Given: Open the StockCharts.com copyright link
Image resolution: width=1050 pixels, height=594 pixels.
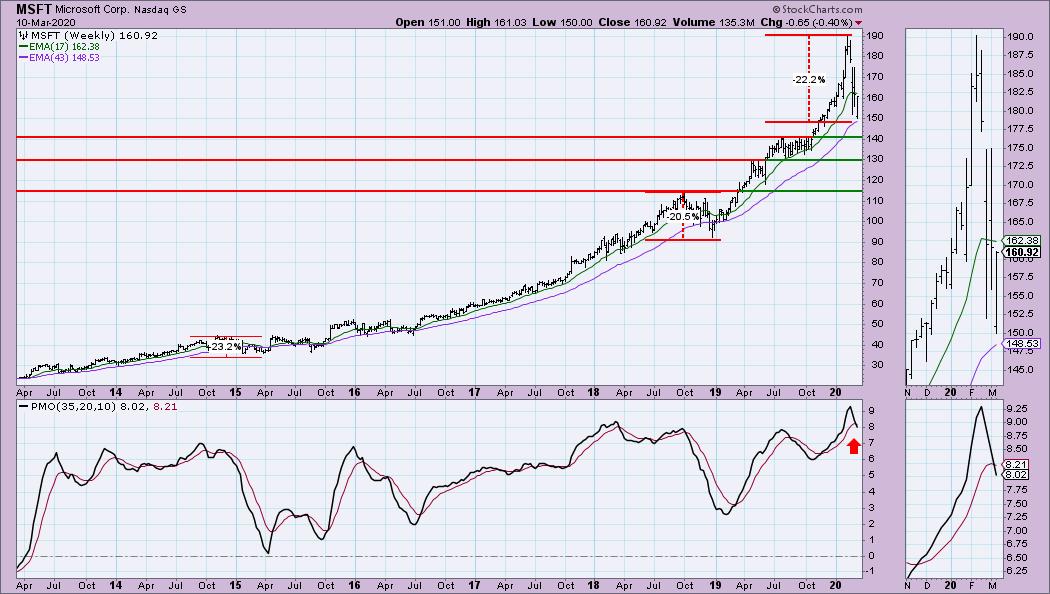Looking at the screenshot, I should tap(817, 9).
